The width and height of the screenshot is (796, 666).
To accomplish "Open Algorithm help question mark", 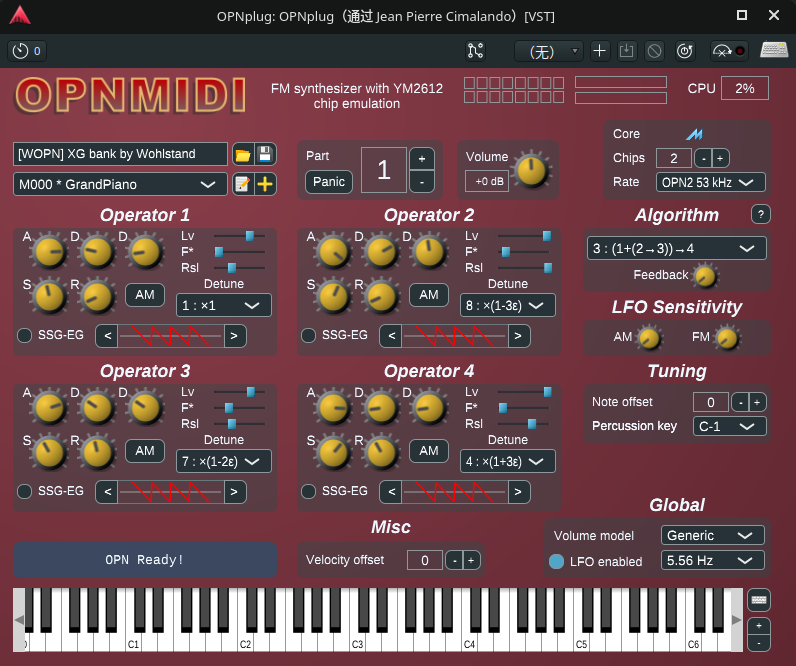I will click(x=760, y=214).
